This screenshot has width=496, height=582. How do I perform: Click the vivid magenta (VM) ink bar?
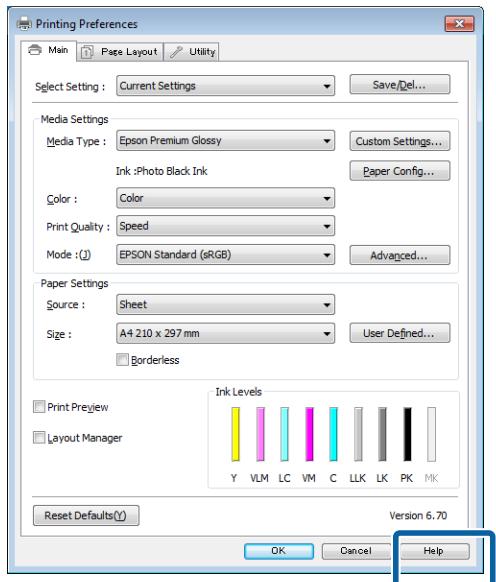click(x=309, y=434)
